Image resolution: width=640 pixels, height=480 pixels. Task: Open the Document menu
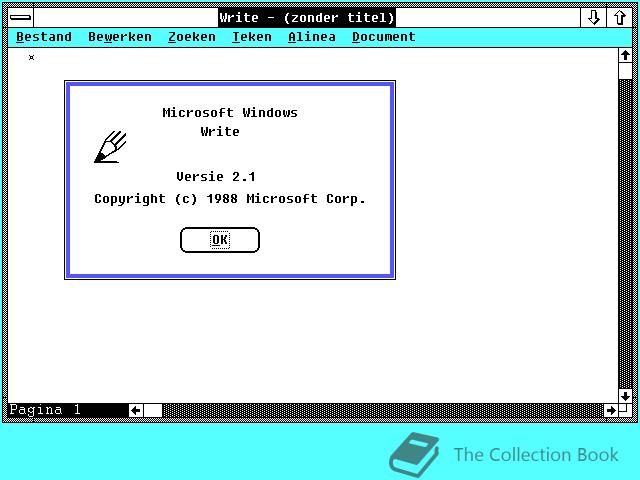(383, 37)
